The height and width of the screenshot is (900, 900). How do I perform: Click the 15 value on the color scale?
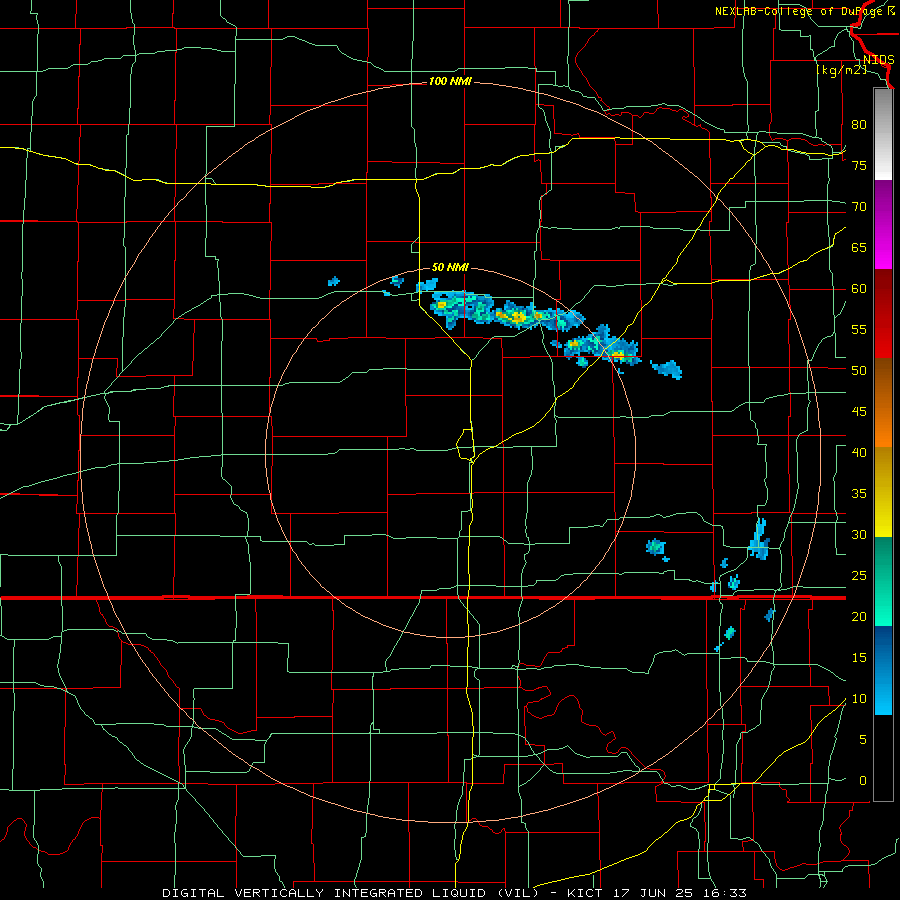pos(859,657)
